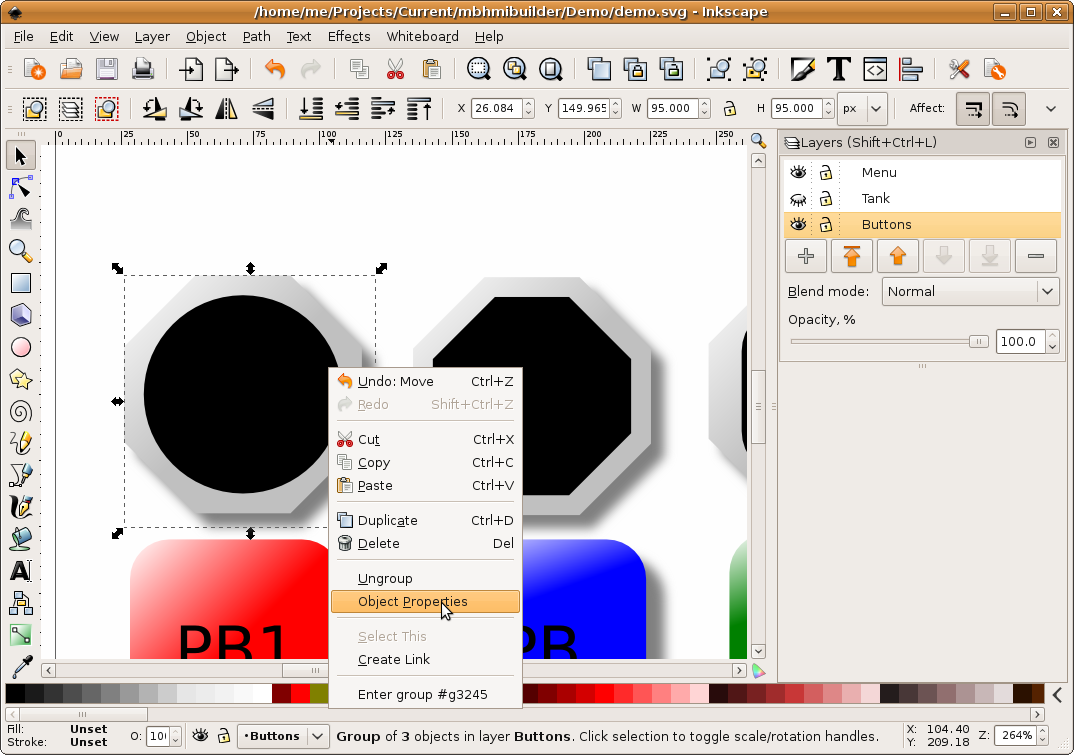
Task: Toggle visibility of the Menu layer
Action: pos(798,172)
